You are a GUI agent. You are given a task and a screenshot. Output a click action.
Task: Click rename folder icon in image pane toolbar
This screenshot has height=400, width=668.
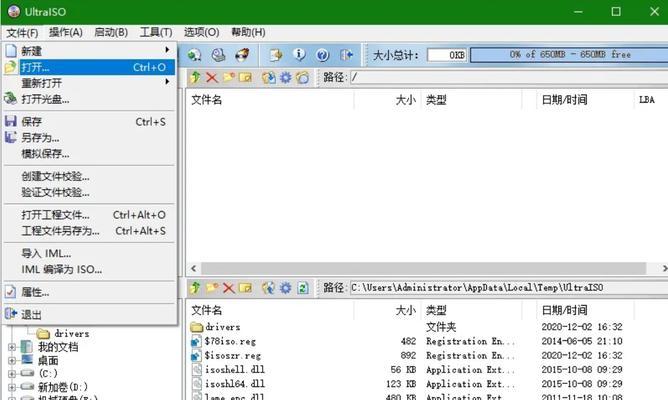pos(245,77)
